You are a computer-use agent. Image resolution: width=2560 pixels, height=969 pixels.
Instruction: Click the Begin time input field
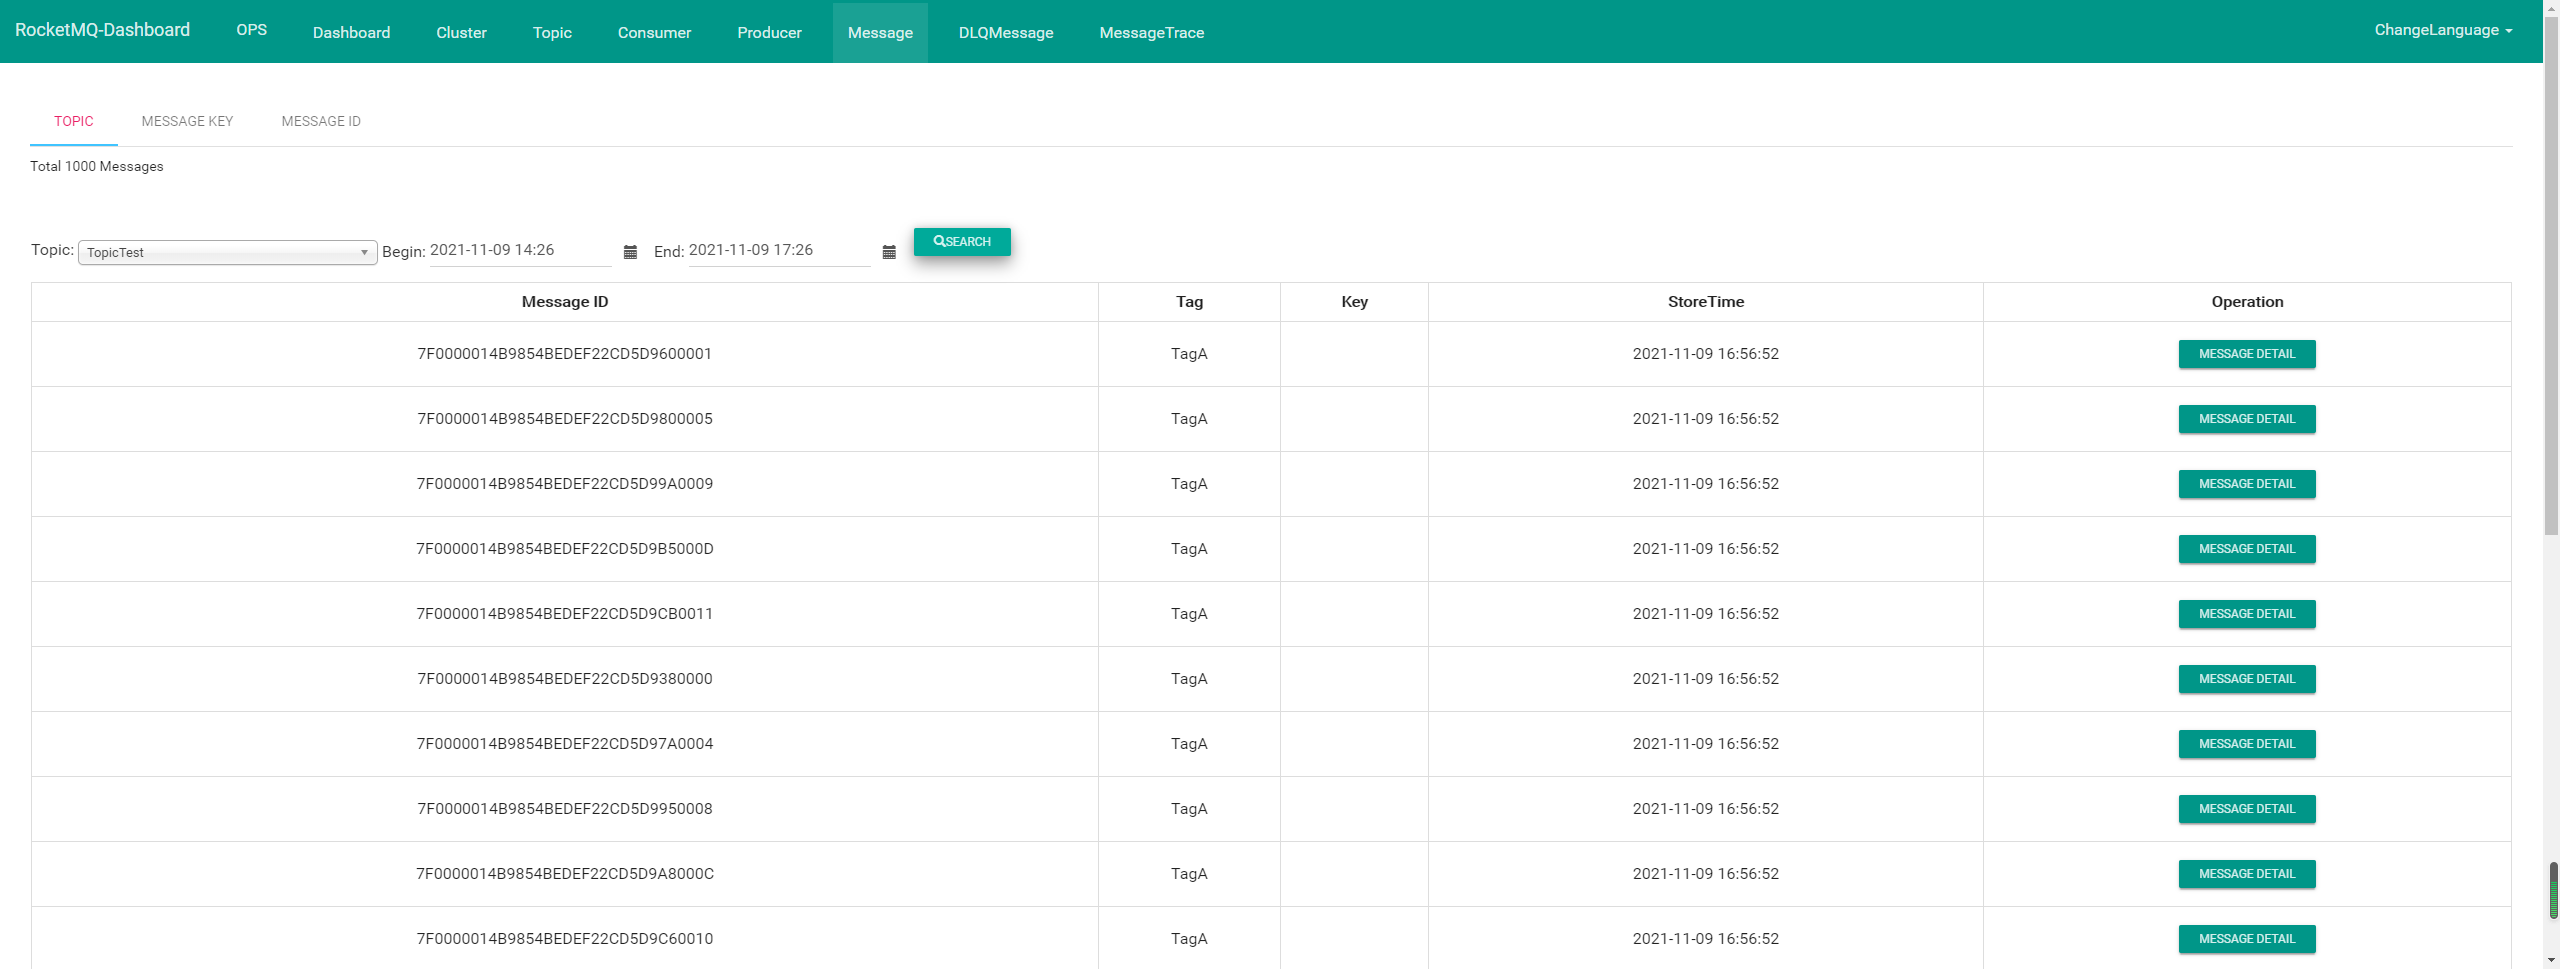tap(519, 250)
